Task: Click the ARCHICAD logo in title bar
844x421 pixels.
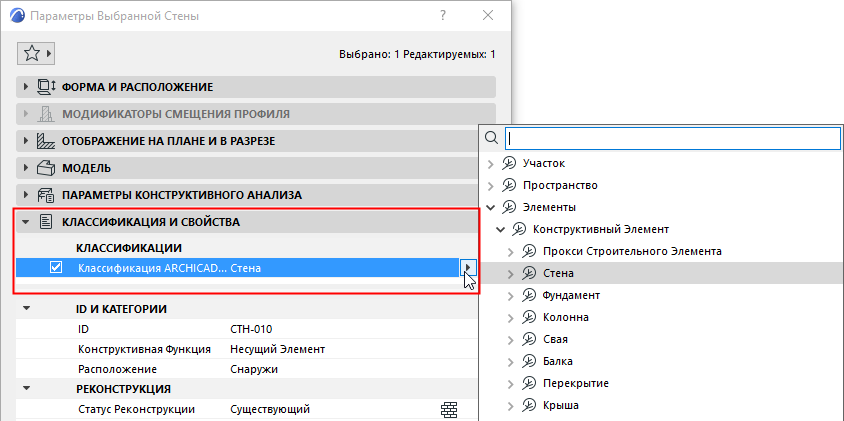Action: click(x=17, y=16)
